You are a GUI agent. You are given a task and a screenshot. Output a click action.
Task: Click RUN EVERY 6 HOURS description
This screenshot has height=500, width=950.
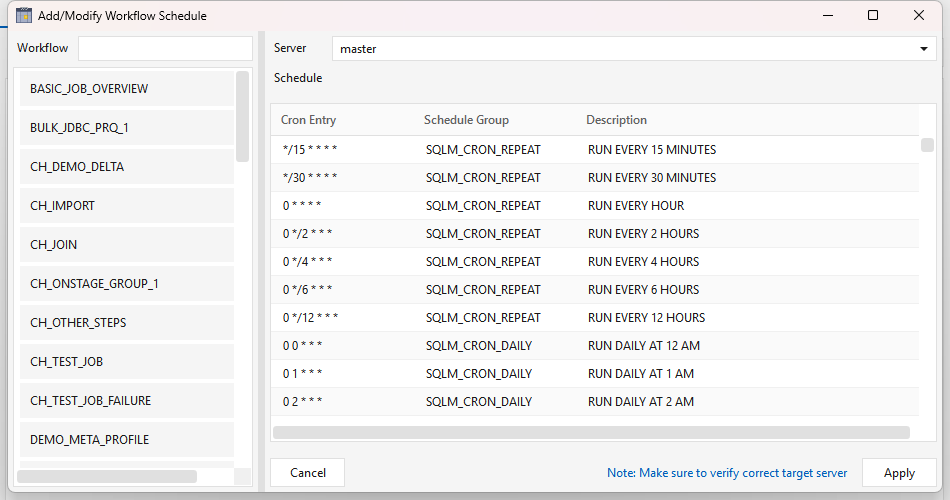[643, 289]
